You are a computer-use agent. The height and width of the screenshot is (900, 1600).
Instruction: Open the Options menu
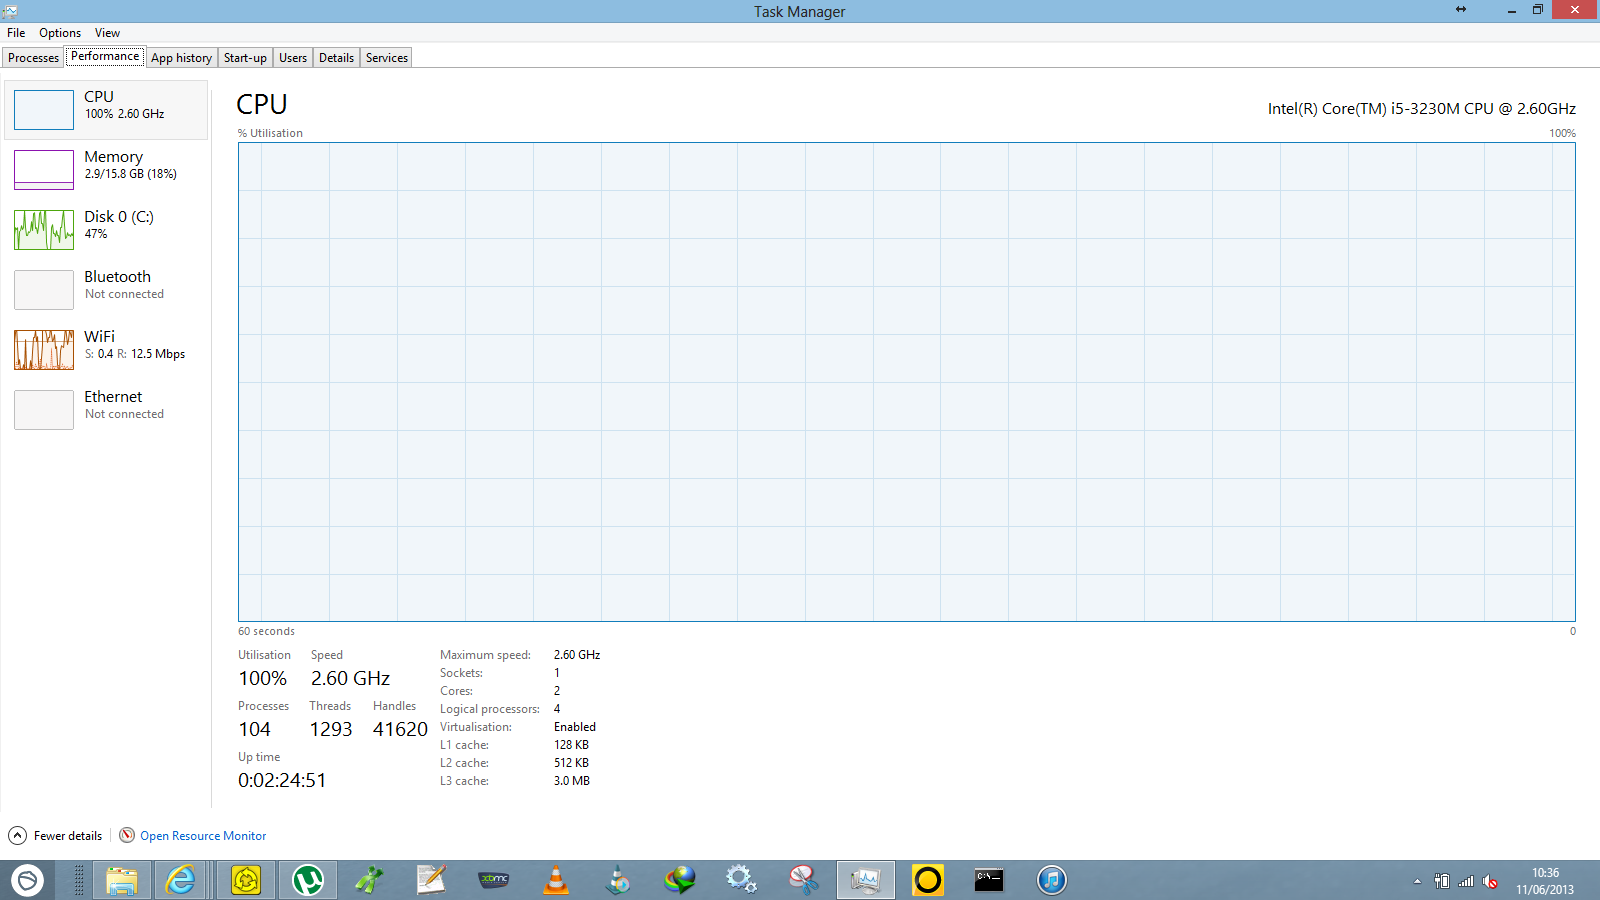[60, 33]
